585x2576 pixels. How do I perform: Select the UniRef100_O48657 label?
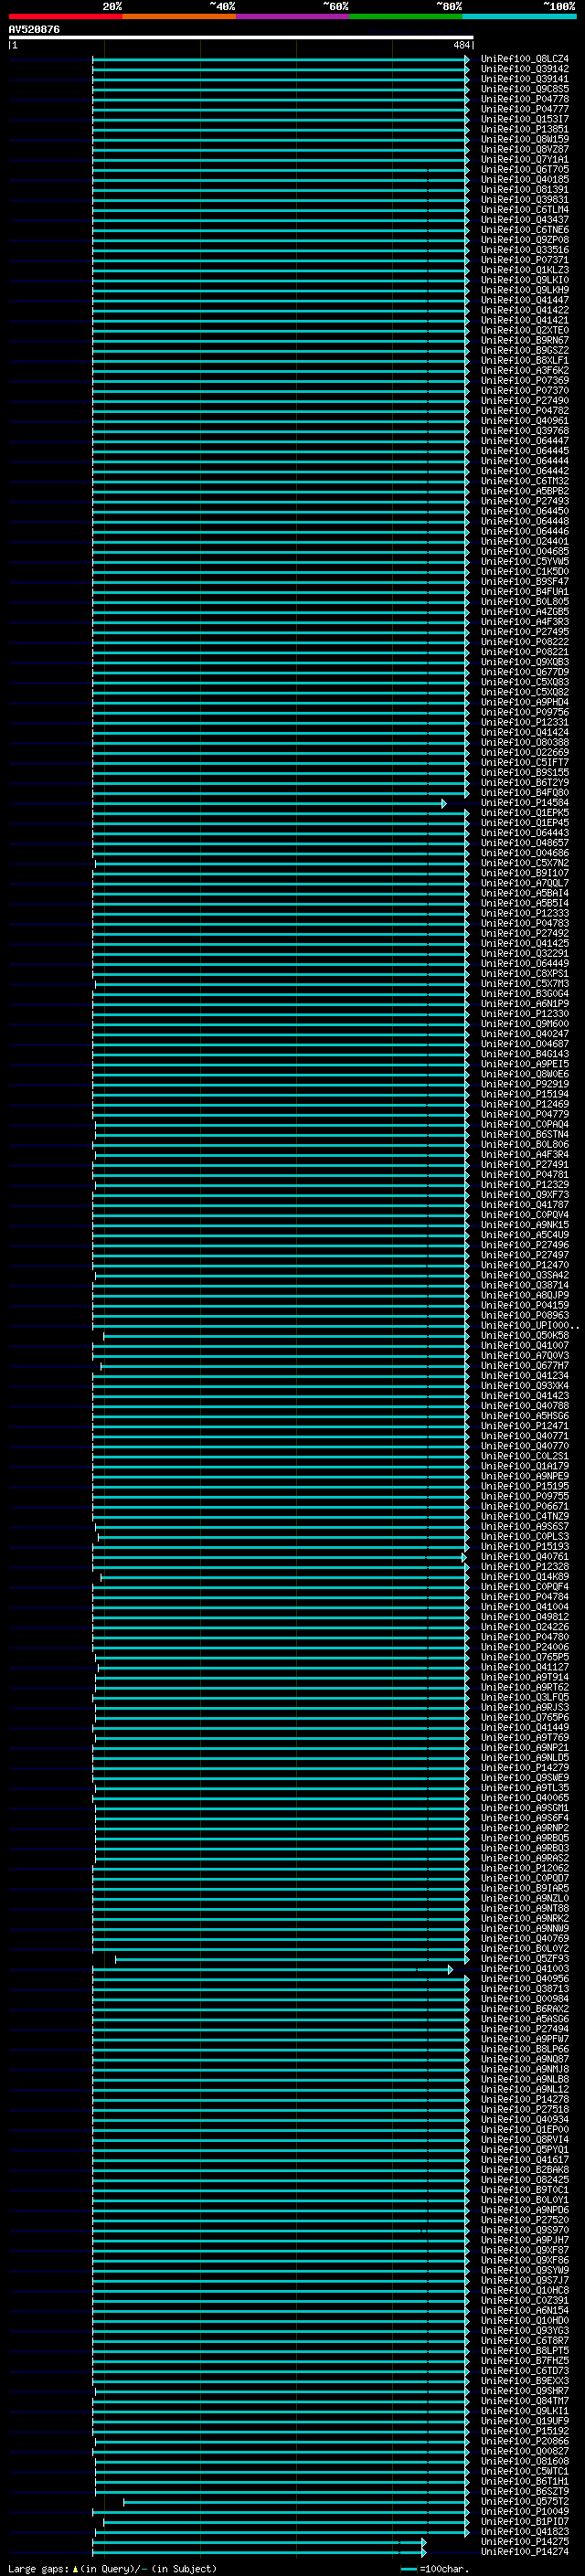(525, 843)
